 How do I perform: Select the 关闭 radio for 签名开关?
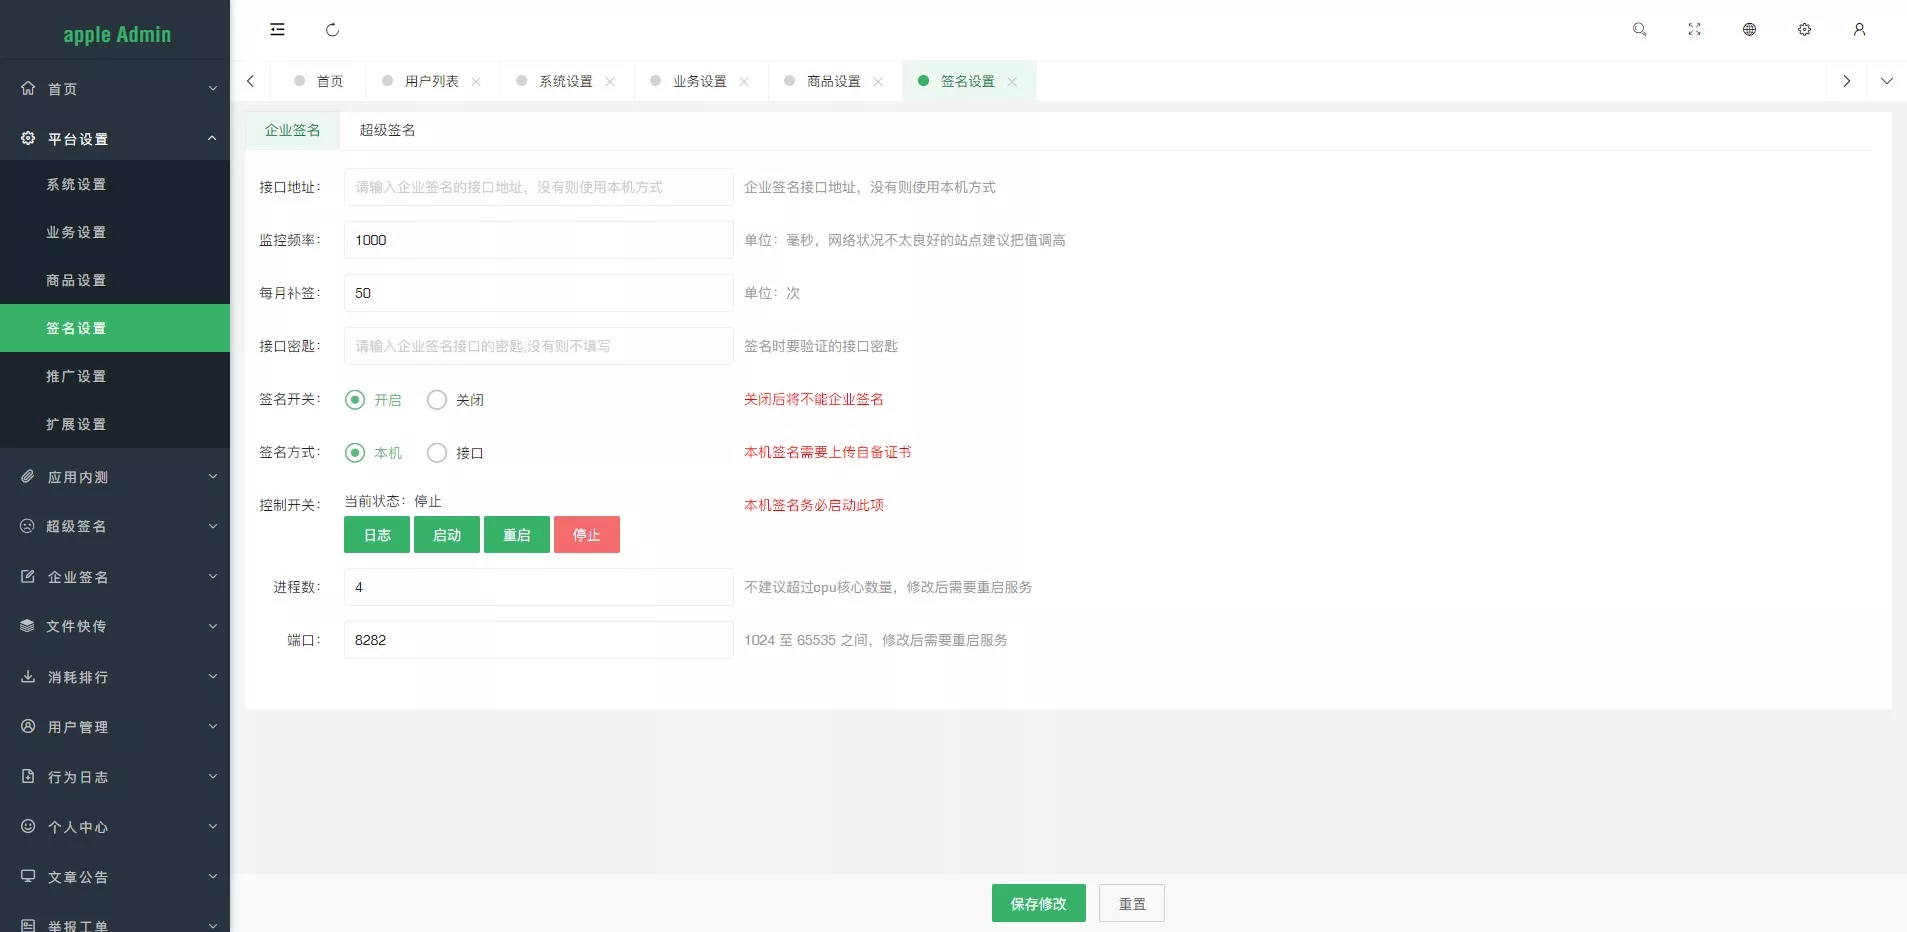pyautogui.click(x=437, y=400)
